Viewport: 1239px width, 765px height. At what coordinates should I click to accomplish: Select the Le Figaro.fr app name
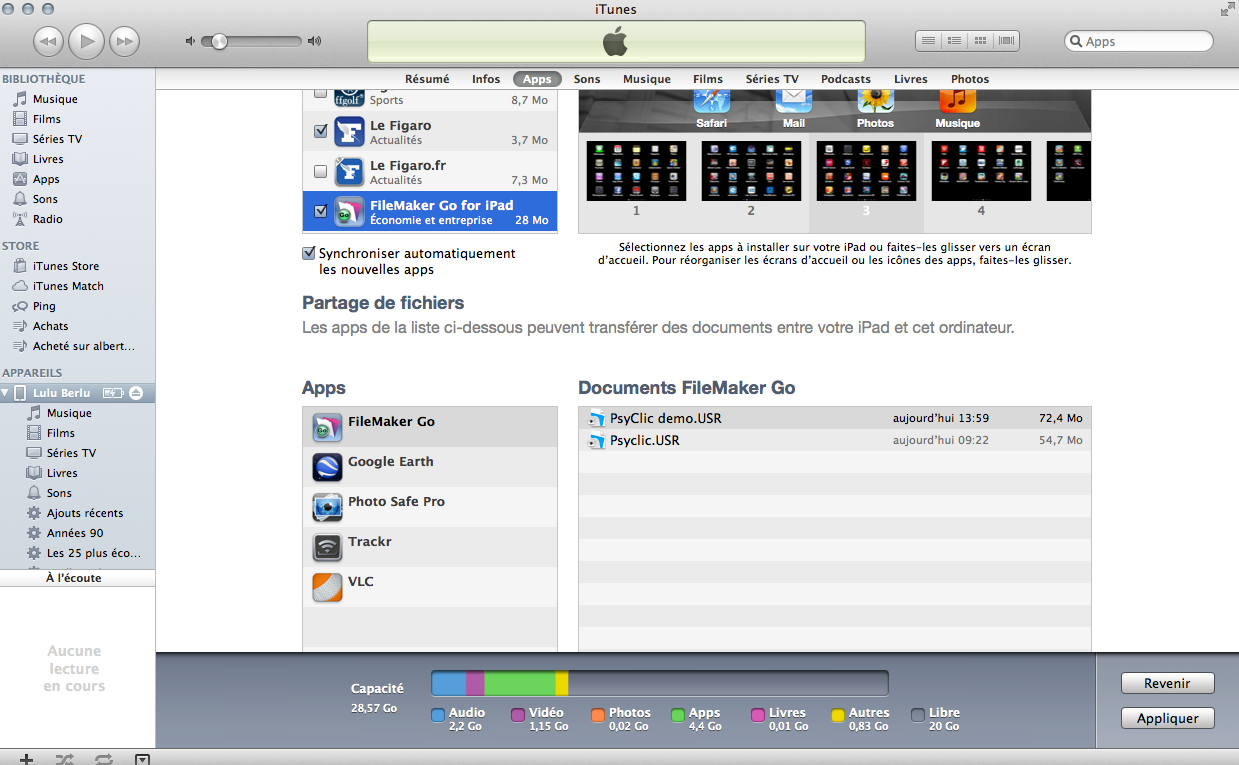pyautogui.click(x=406, y=165)
